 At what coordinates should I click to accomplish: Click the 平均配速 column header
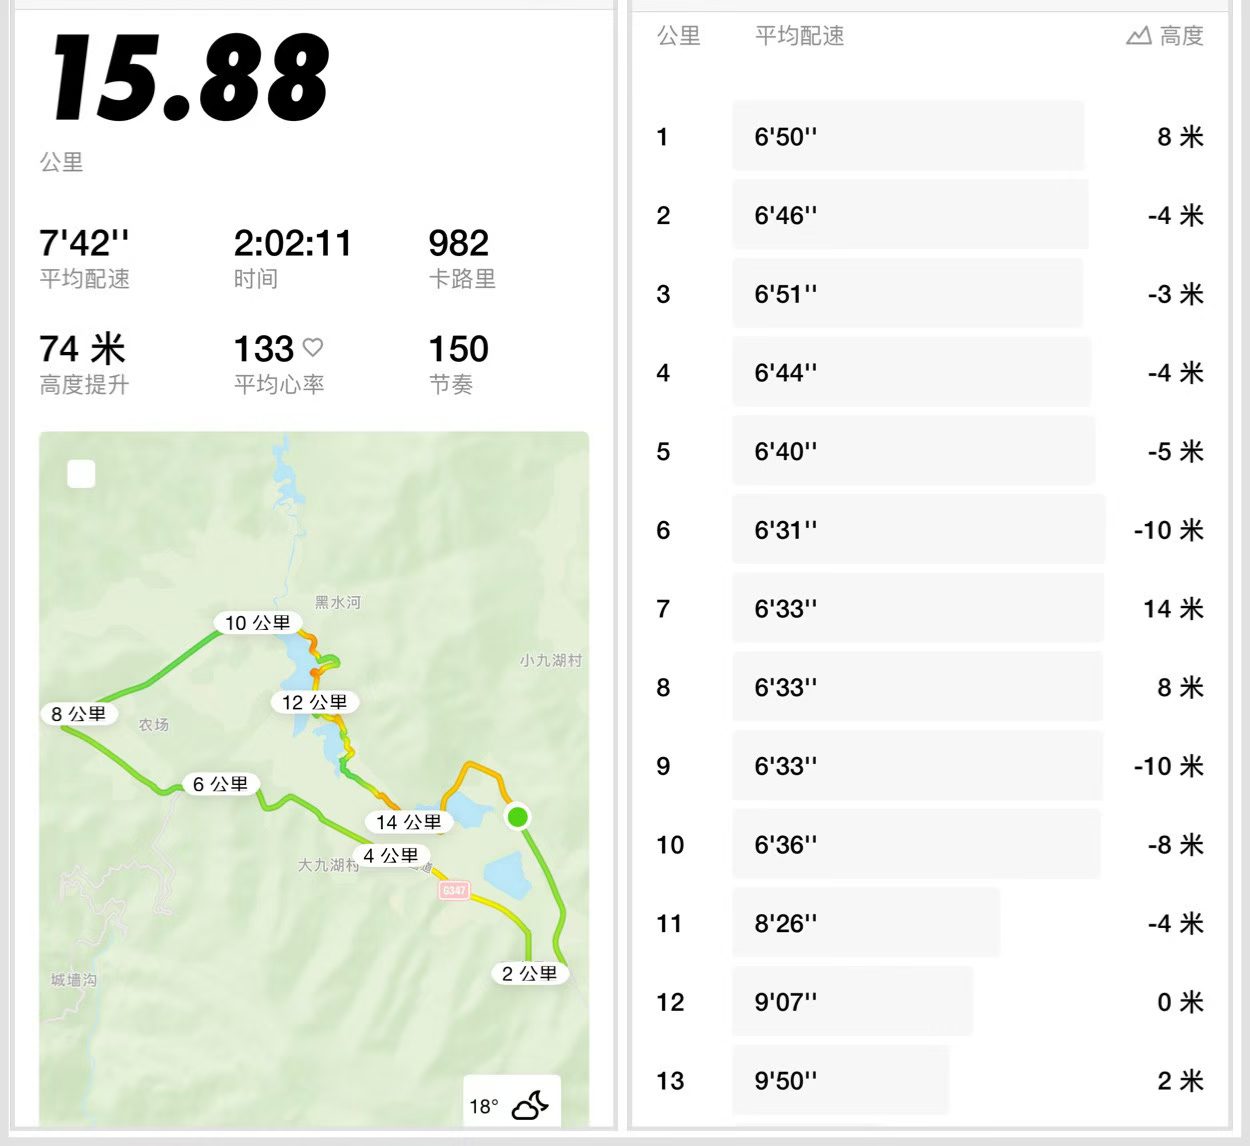click(x=799, y=36)
